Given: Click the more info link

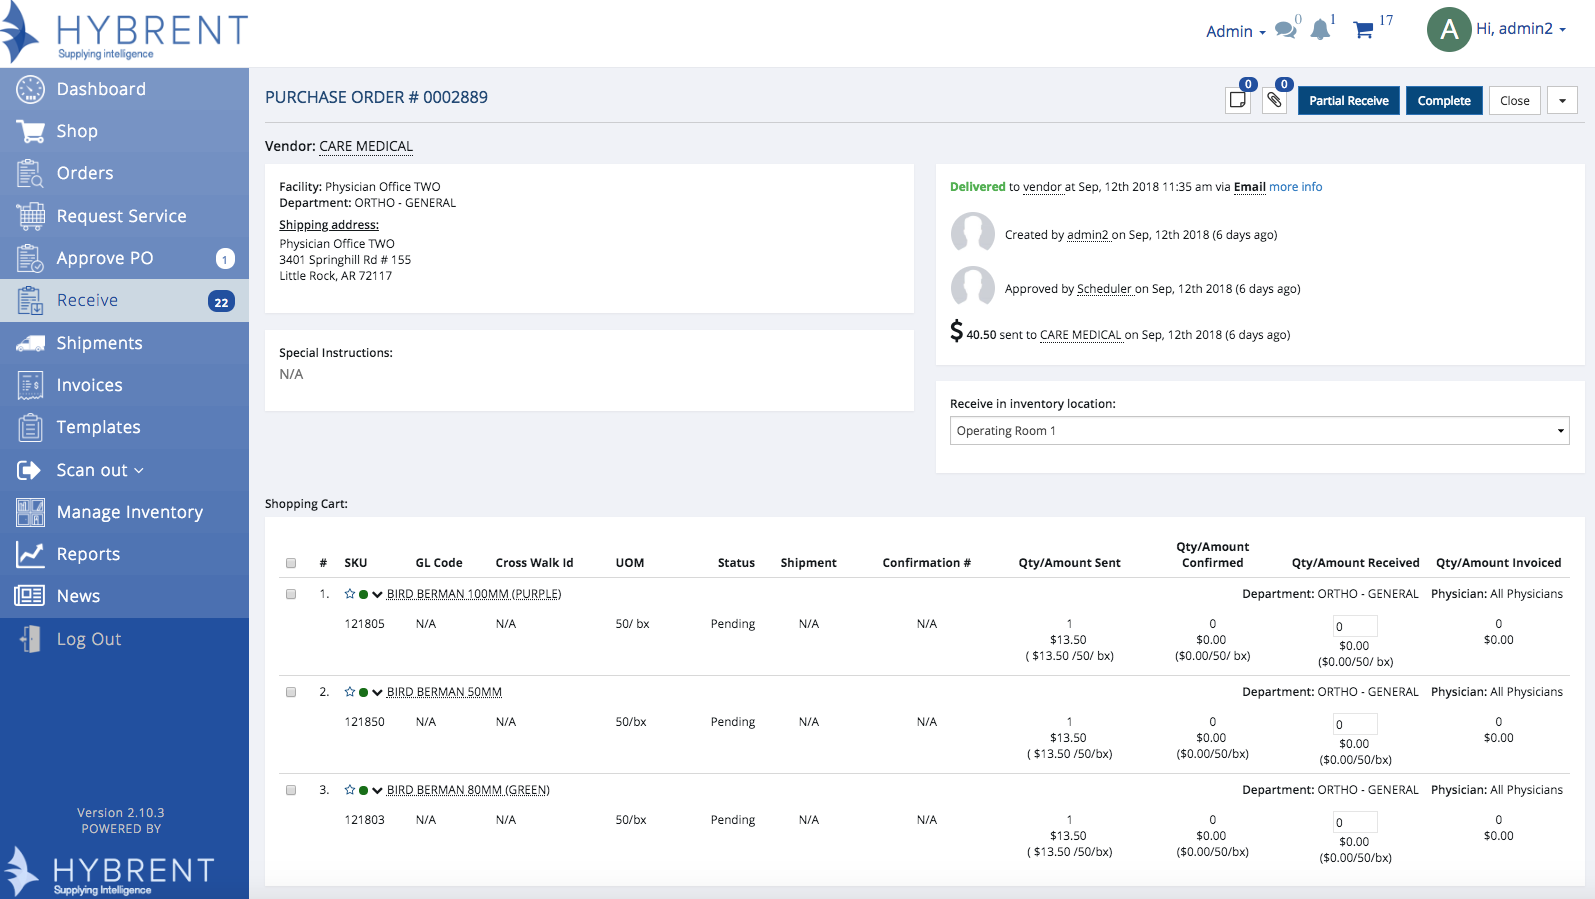Looking at the screenshot, I should pyautogui.click(x=1295, y=187).
